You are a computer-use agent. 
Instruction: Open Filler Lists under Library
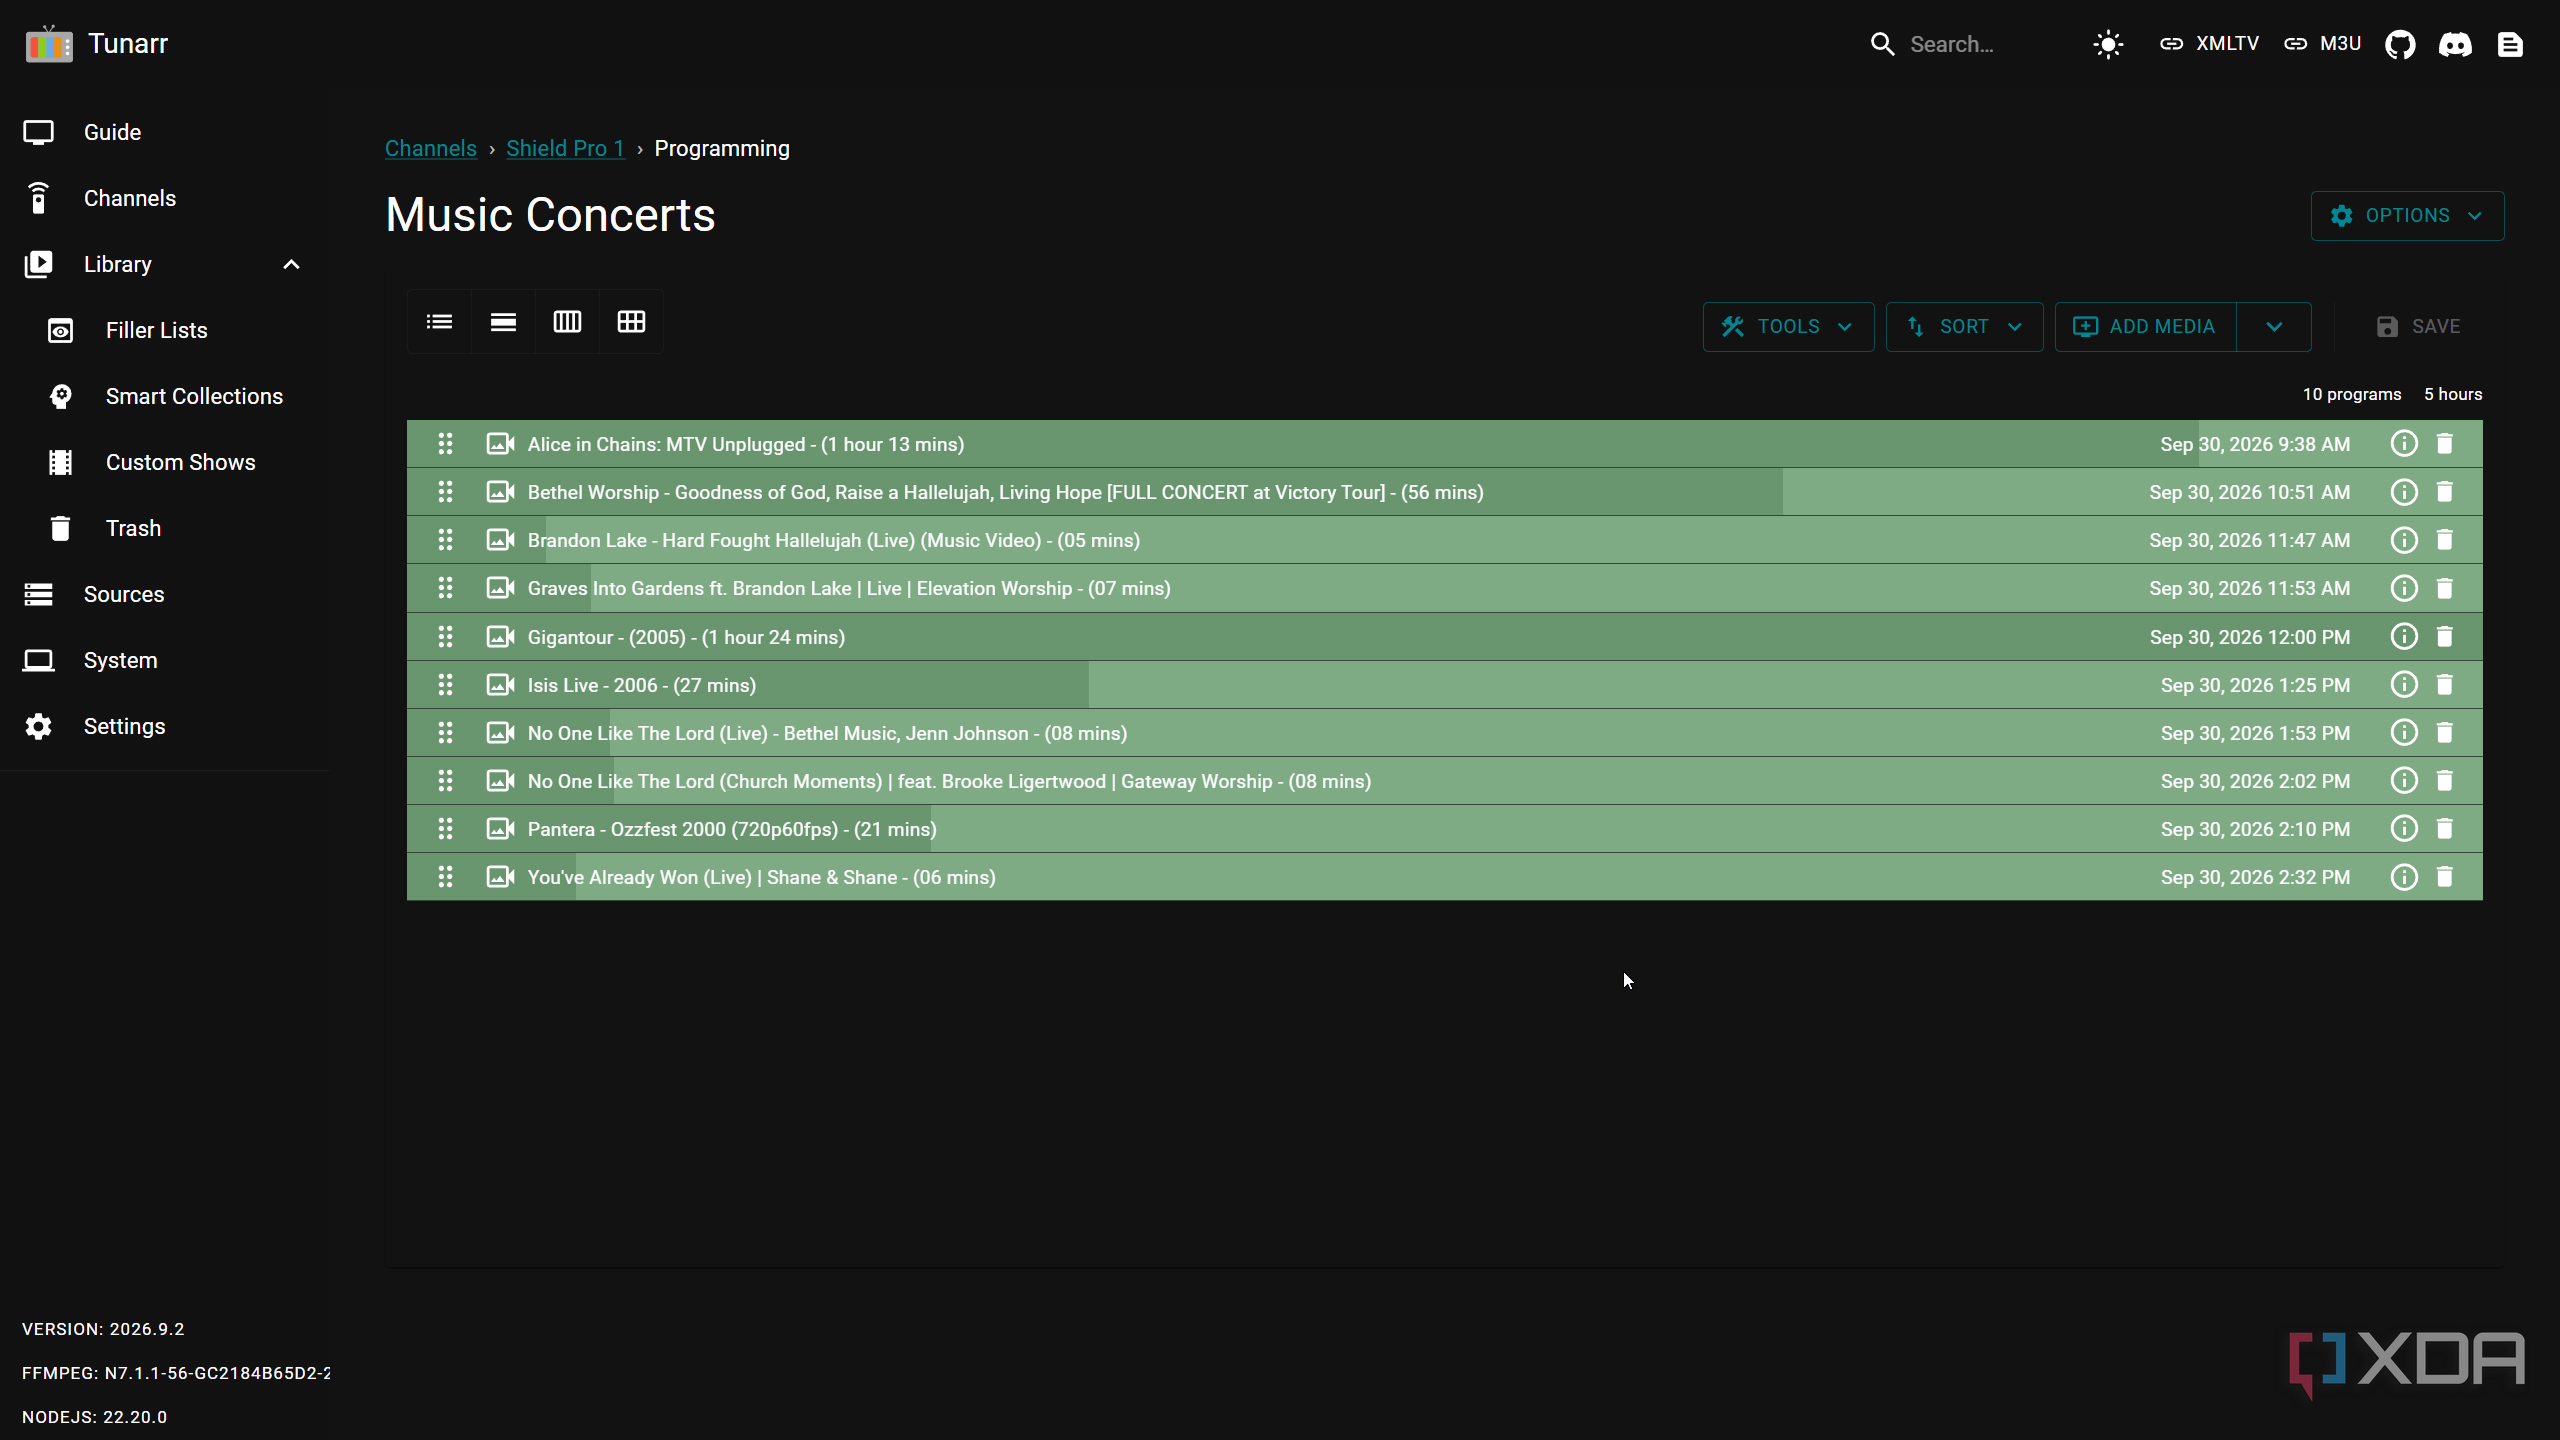[163, 330]
